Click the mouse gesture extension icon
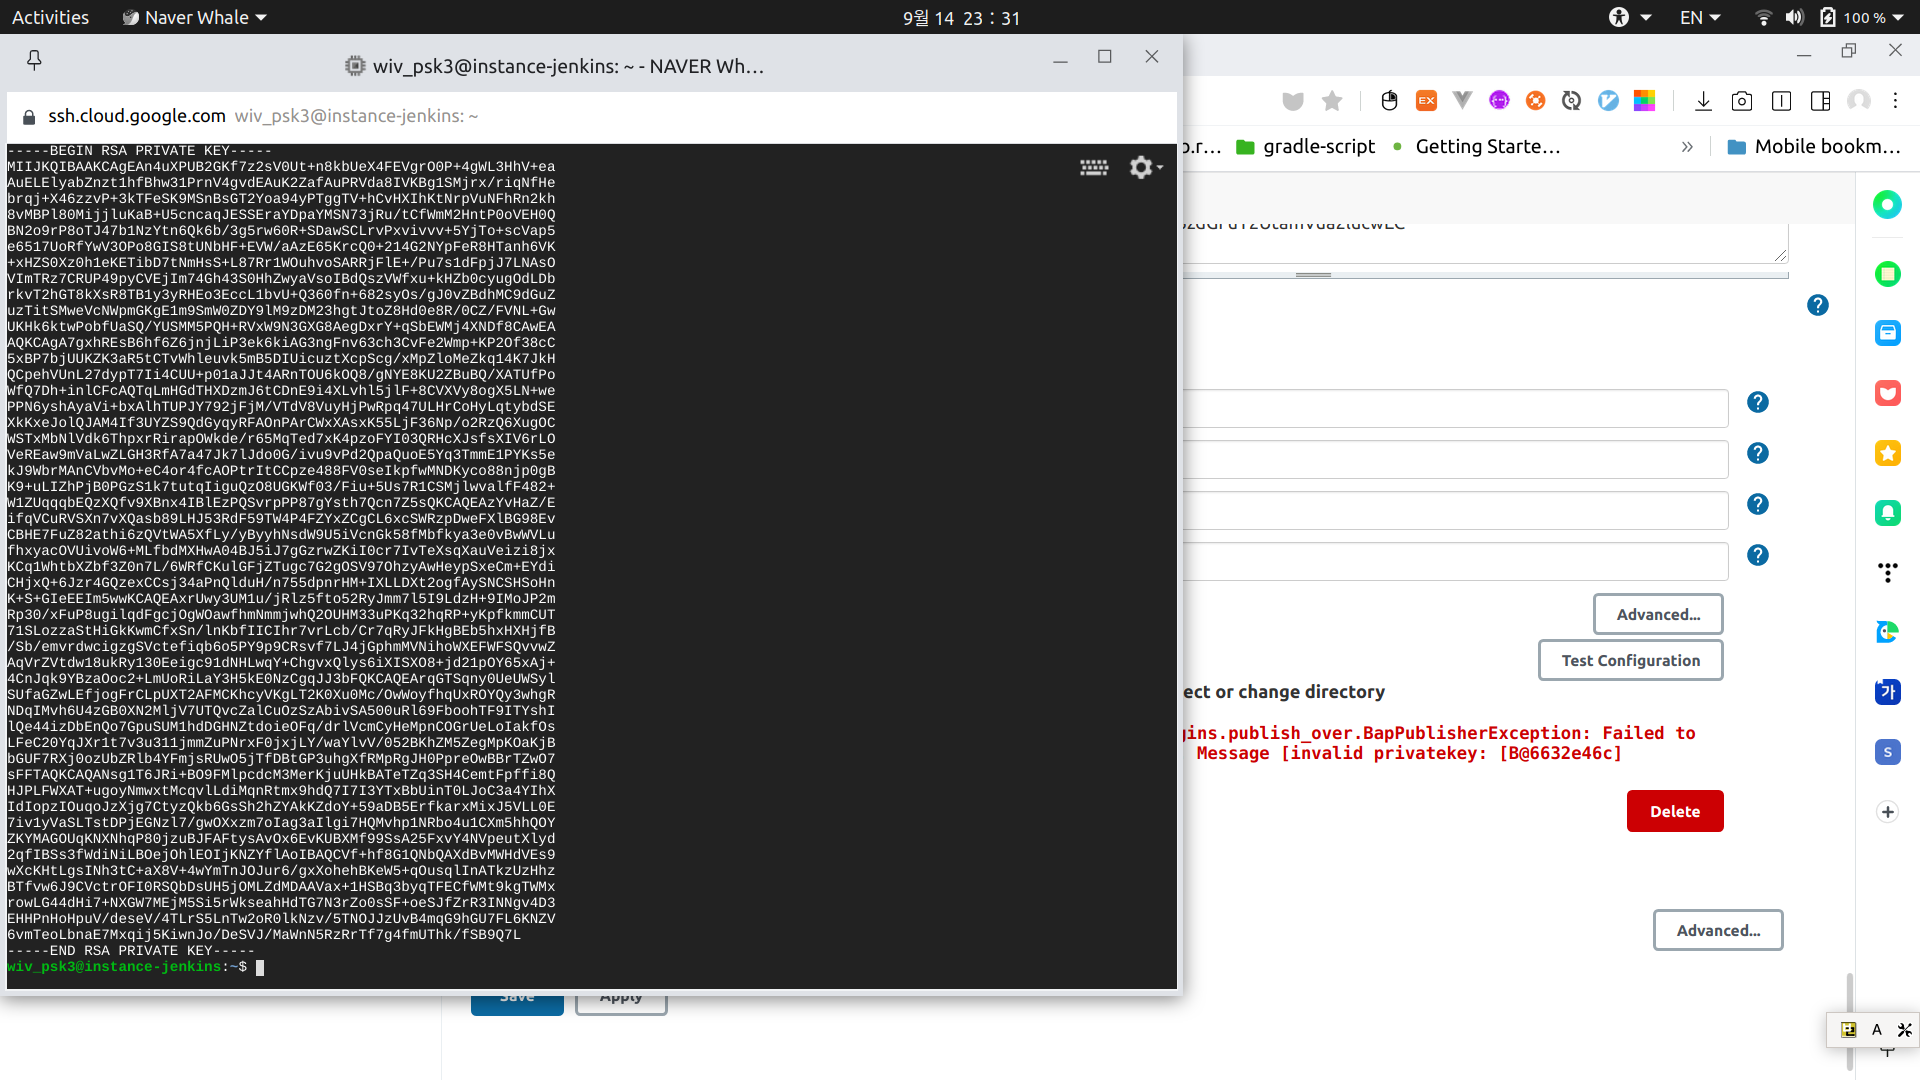This screenshot has width=1920, height=1080. (x=1389, y=101)
